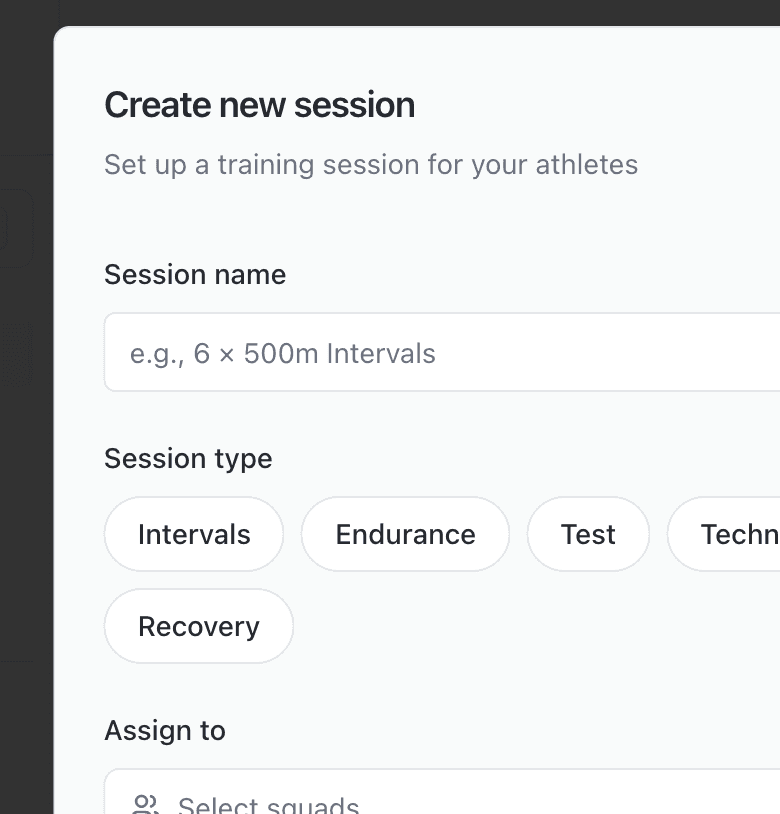Screen dimensions: 780x814
Task: Click the '6 × 500m Intervals' placeholder text
Action: coord(314,354)
